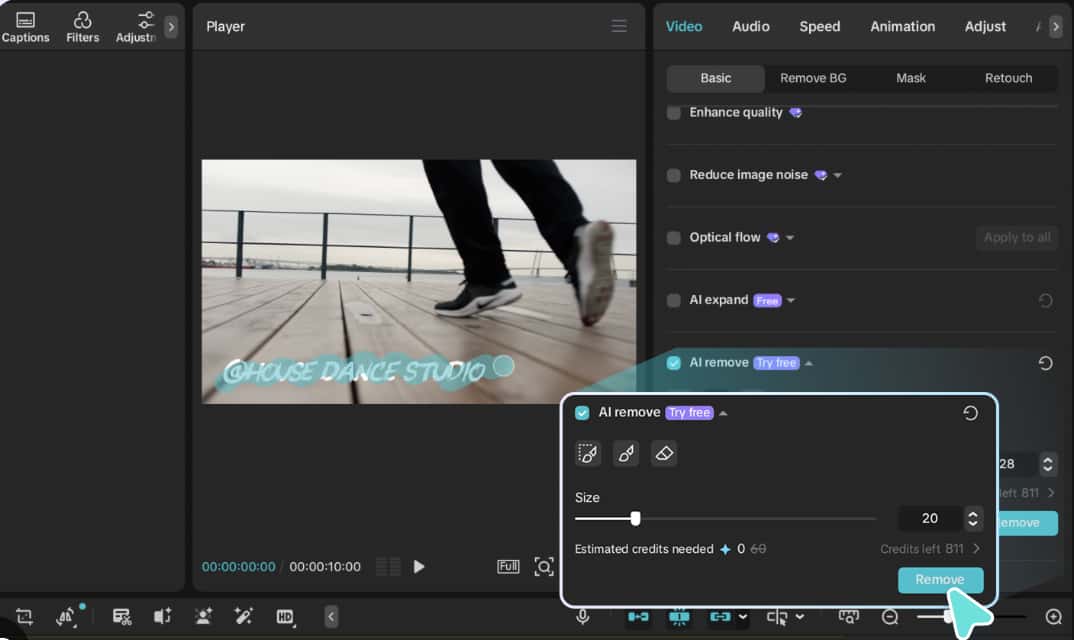Switch to the Speed tab

coord(819,27)
